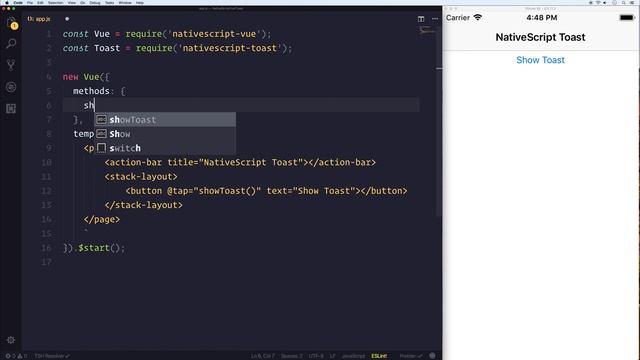Open the Go menu

(x=83, y=2)
